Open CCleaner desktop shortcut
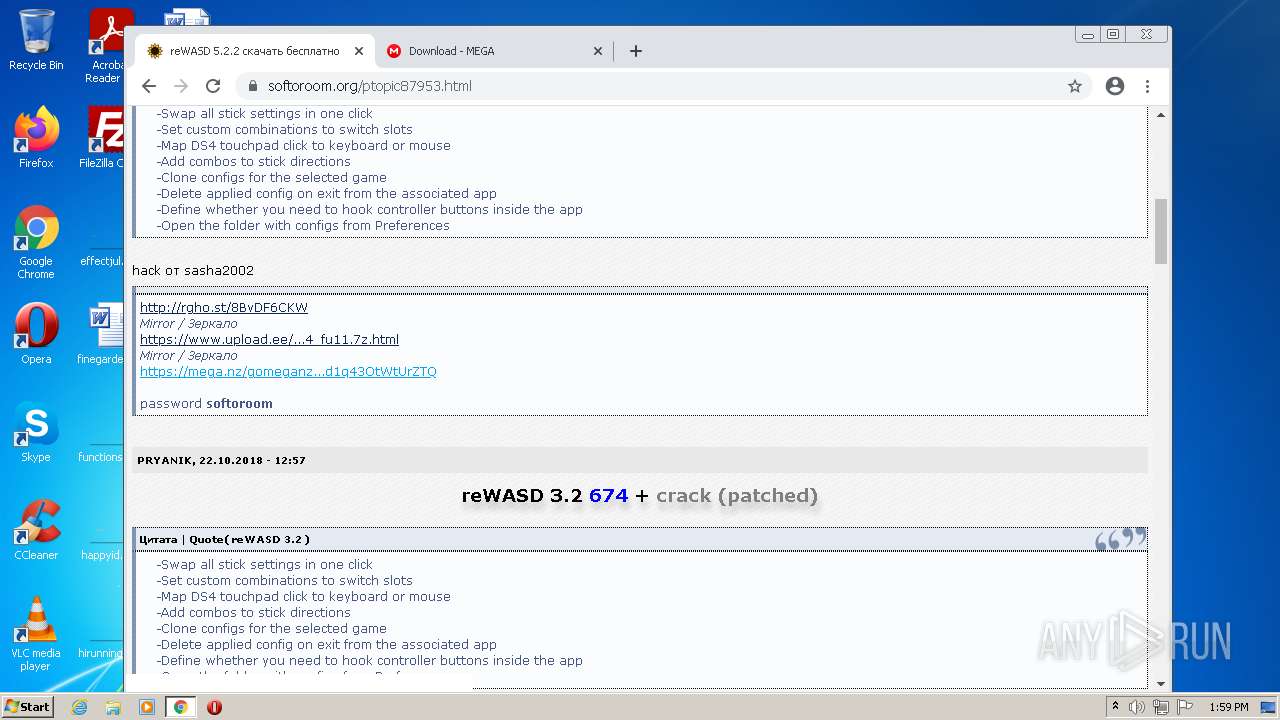This screenshot has height=720, width=1280. [x=36, y=530]
